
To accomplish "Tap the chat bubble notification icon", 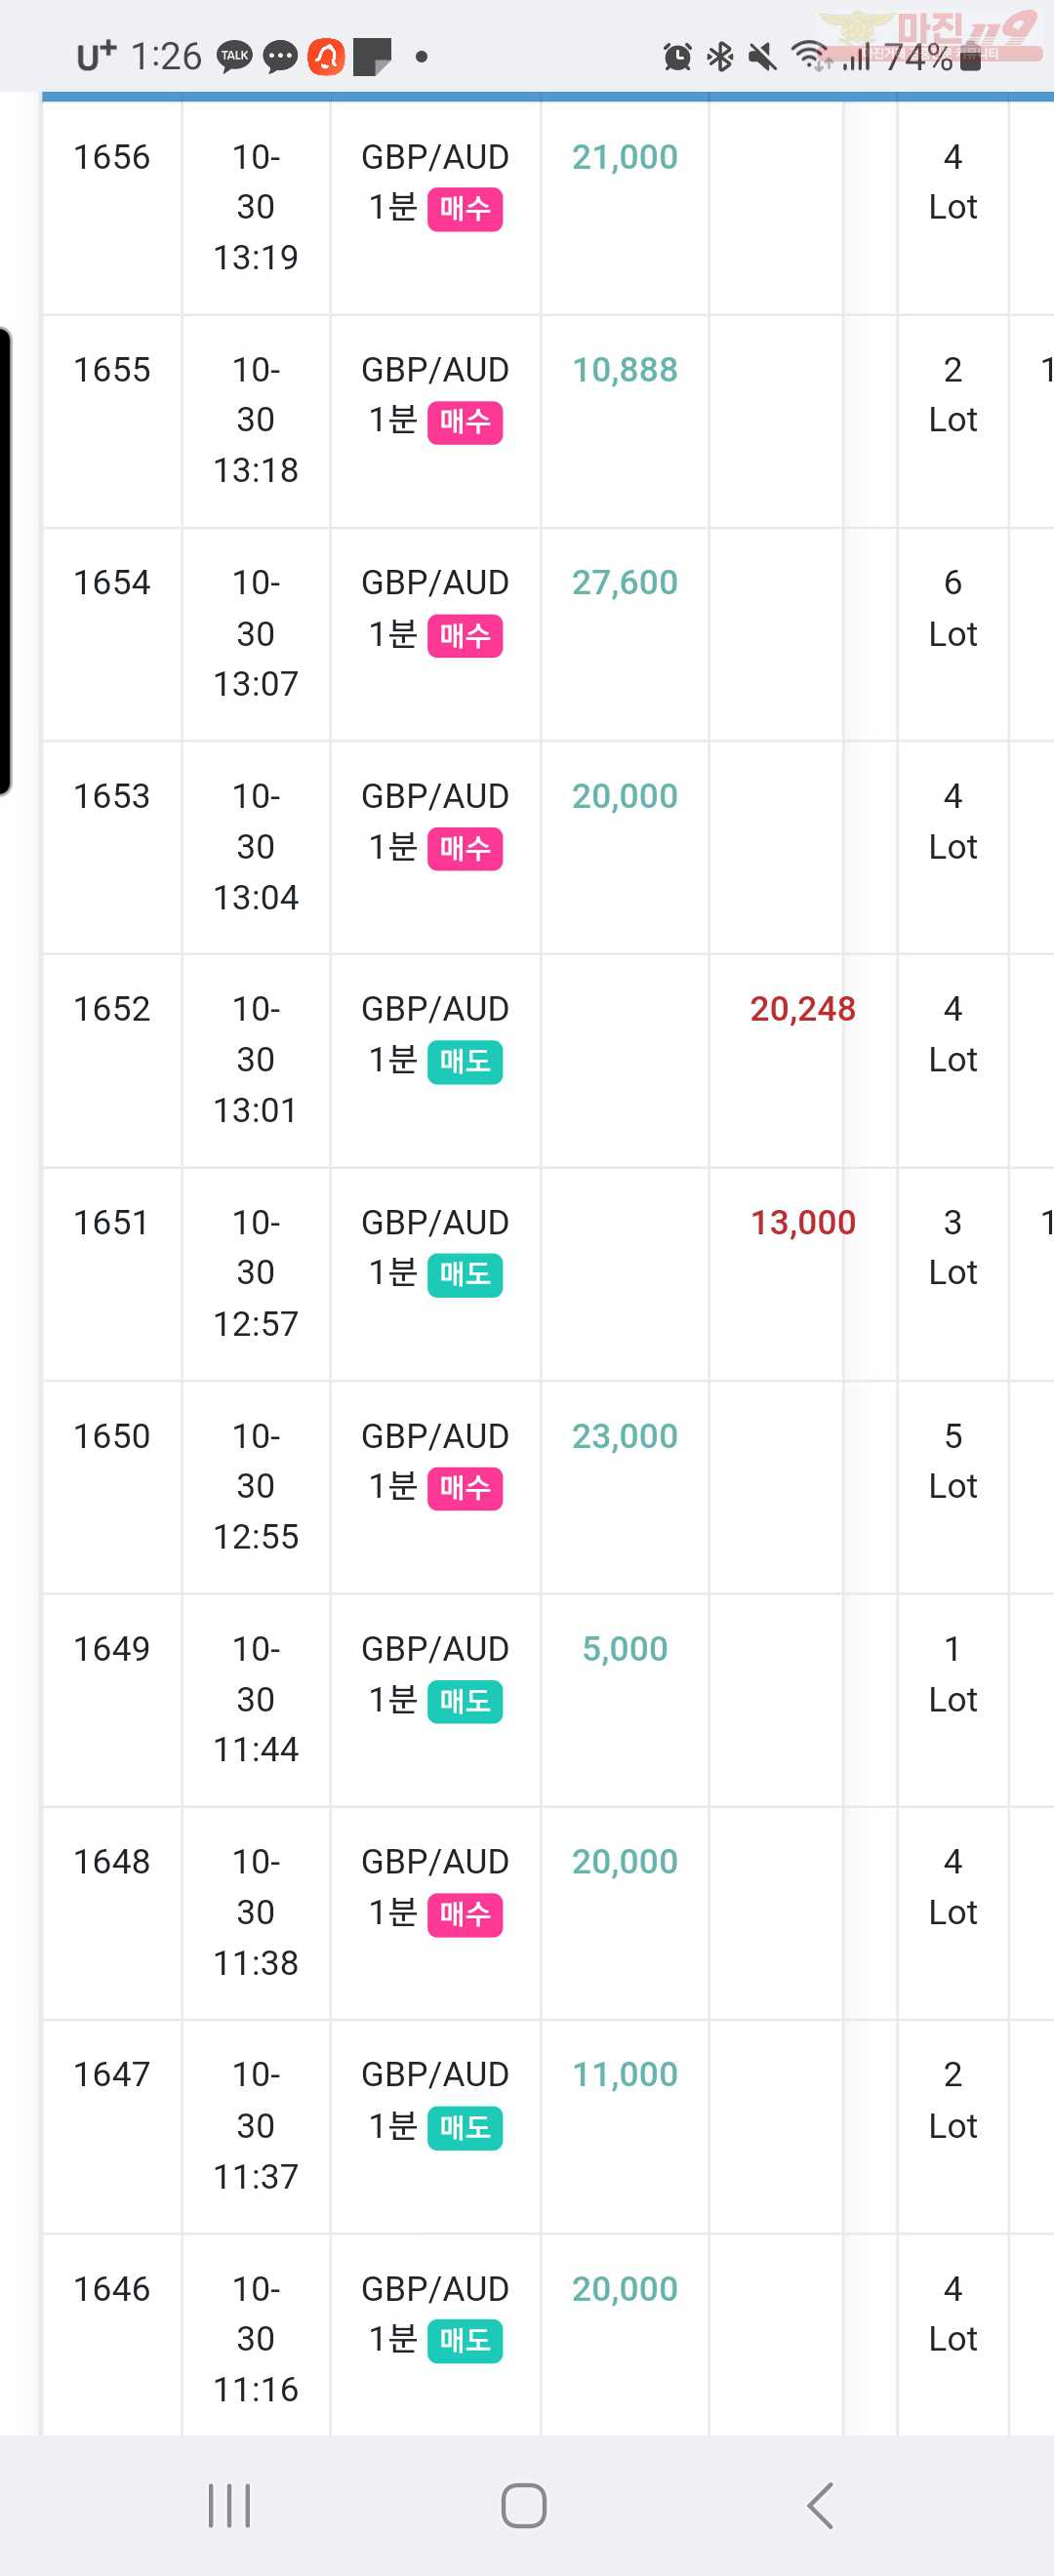I will click(280, 57).
